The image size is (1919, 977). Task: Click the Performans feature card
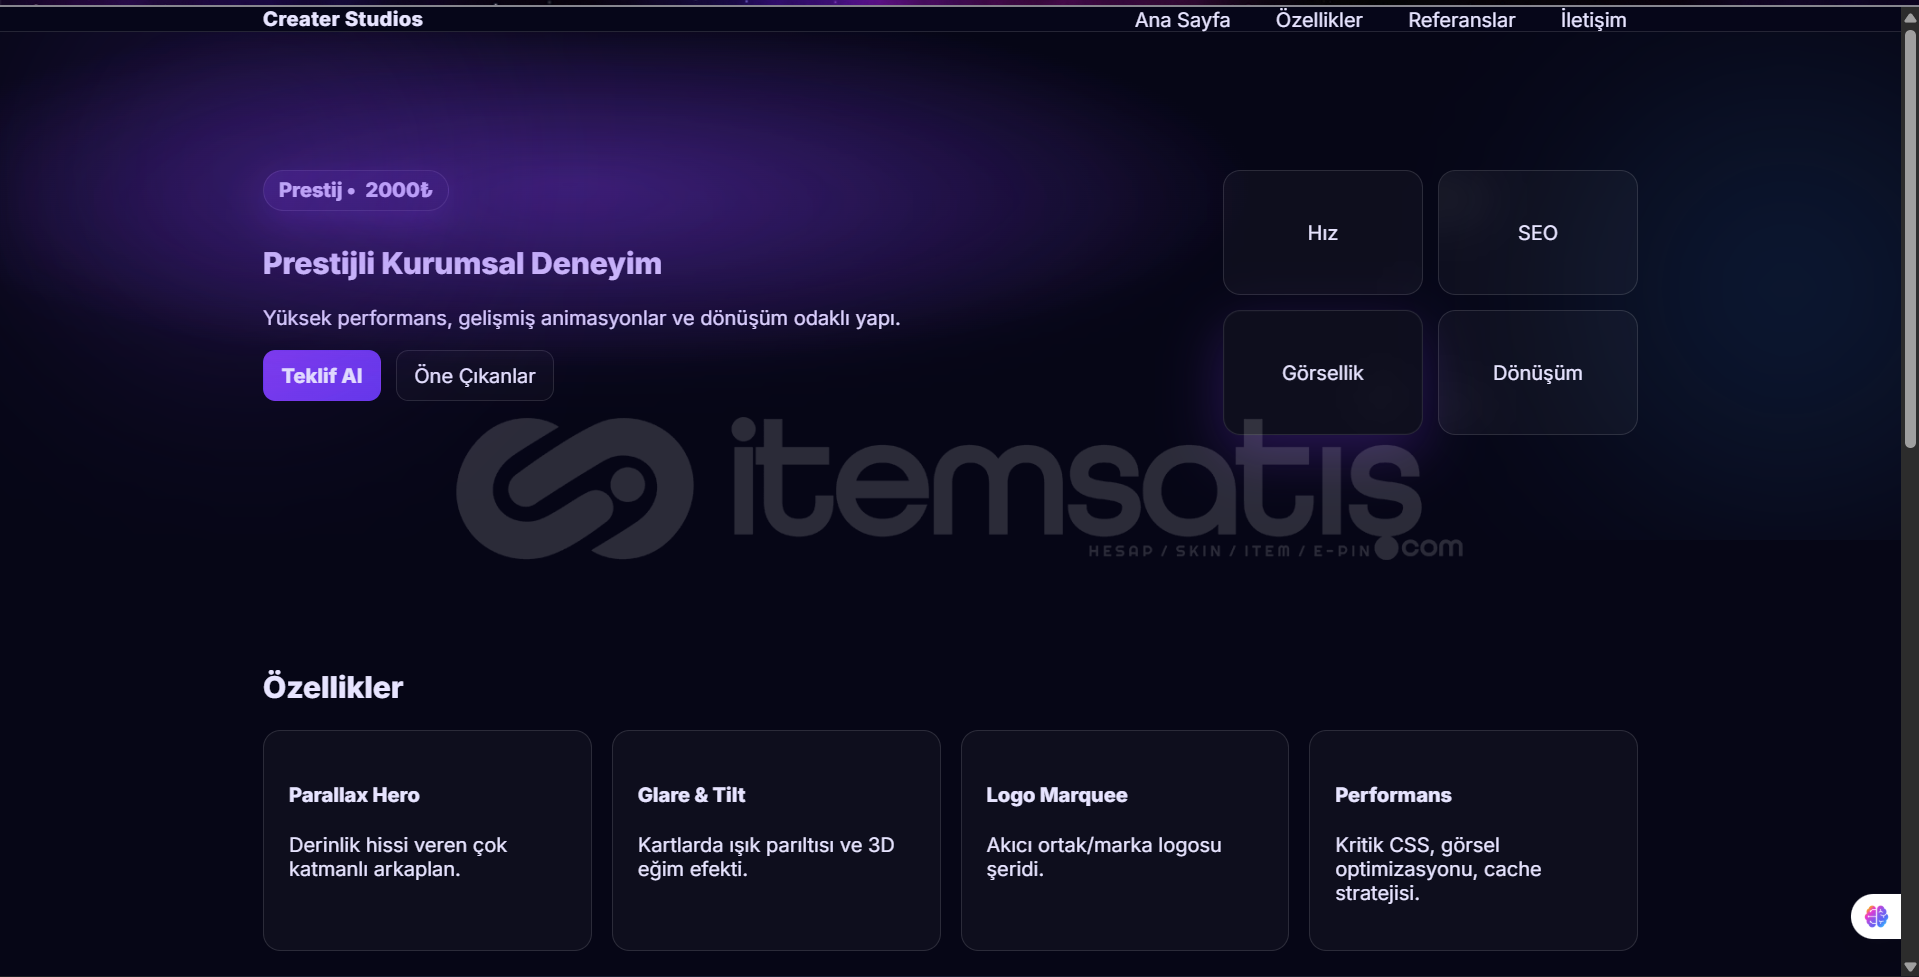coord(1473,840)
